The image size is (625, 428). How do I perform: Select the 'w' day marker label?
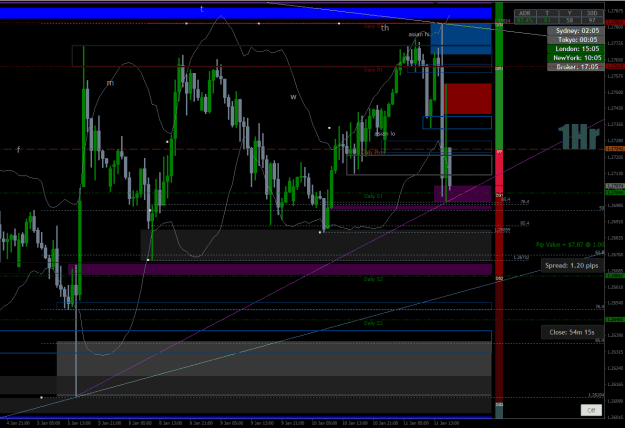click(293, 96)
